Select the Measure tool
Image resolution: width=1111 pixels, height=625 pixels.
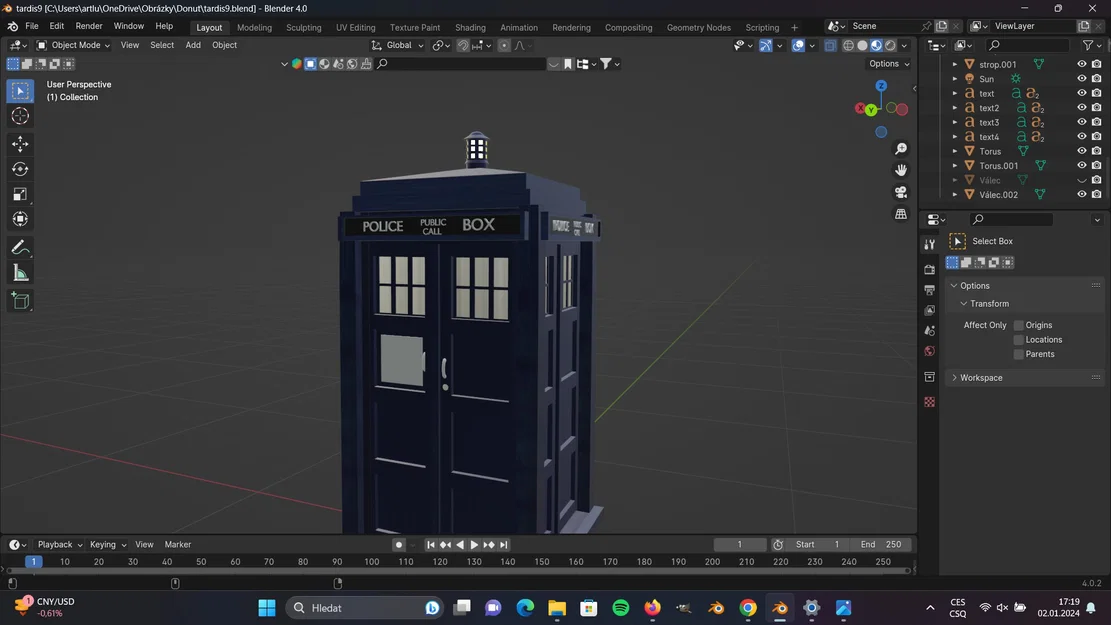[x=19, y=272]
